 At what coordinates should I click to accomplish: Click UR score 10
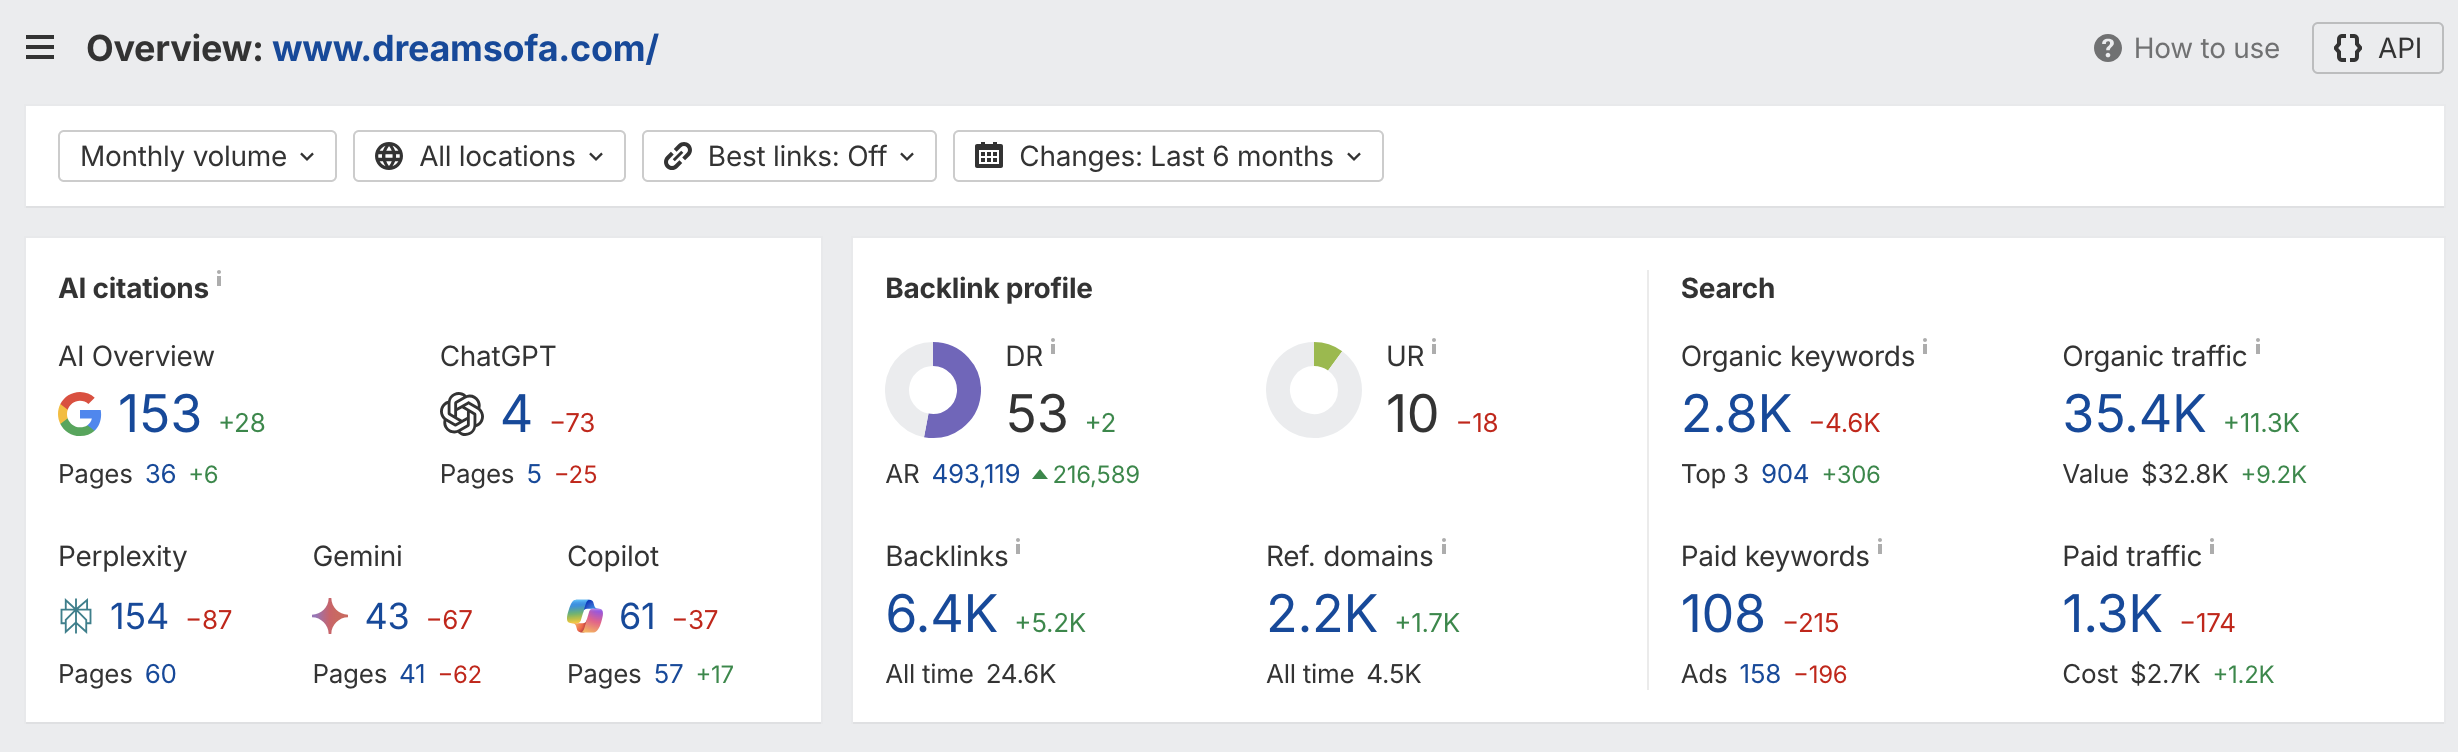tap(1412, 414)
